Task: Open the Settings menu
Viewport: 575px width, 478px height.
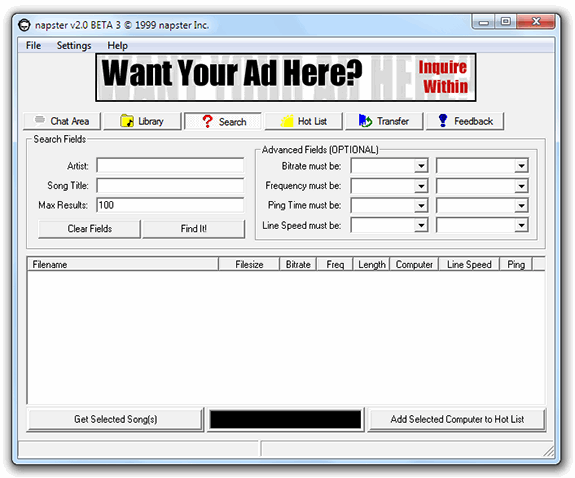Action: point(74,45)
